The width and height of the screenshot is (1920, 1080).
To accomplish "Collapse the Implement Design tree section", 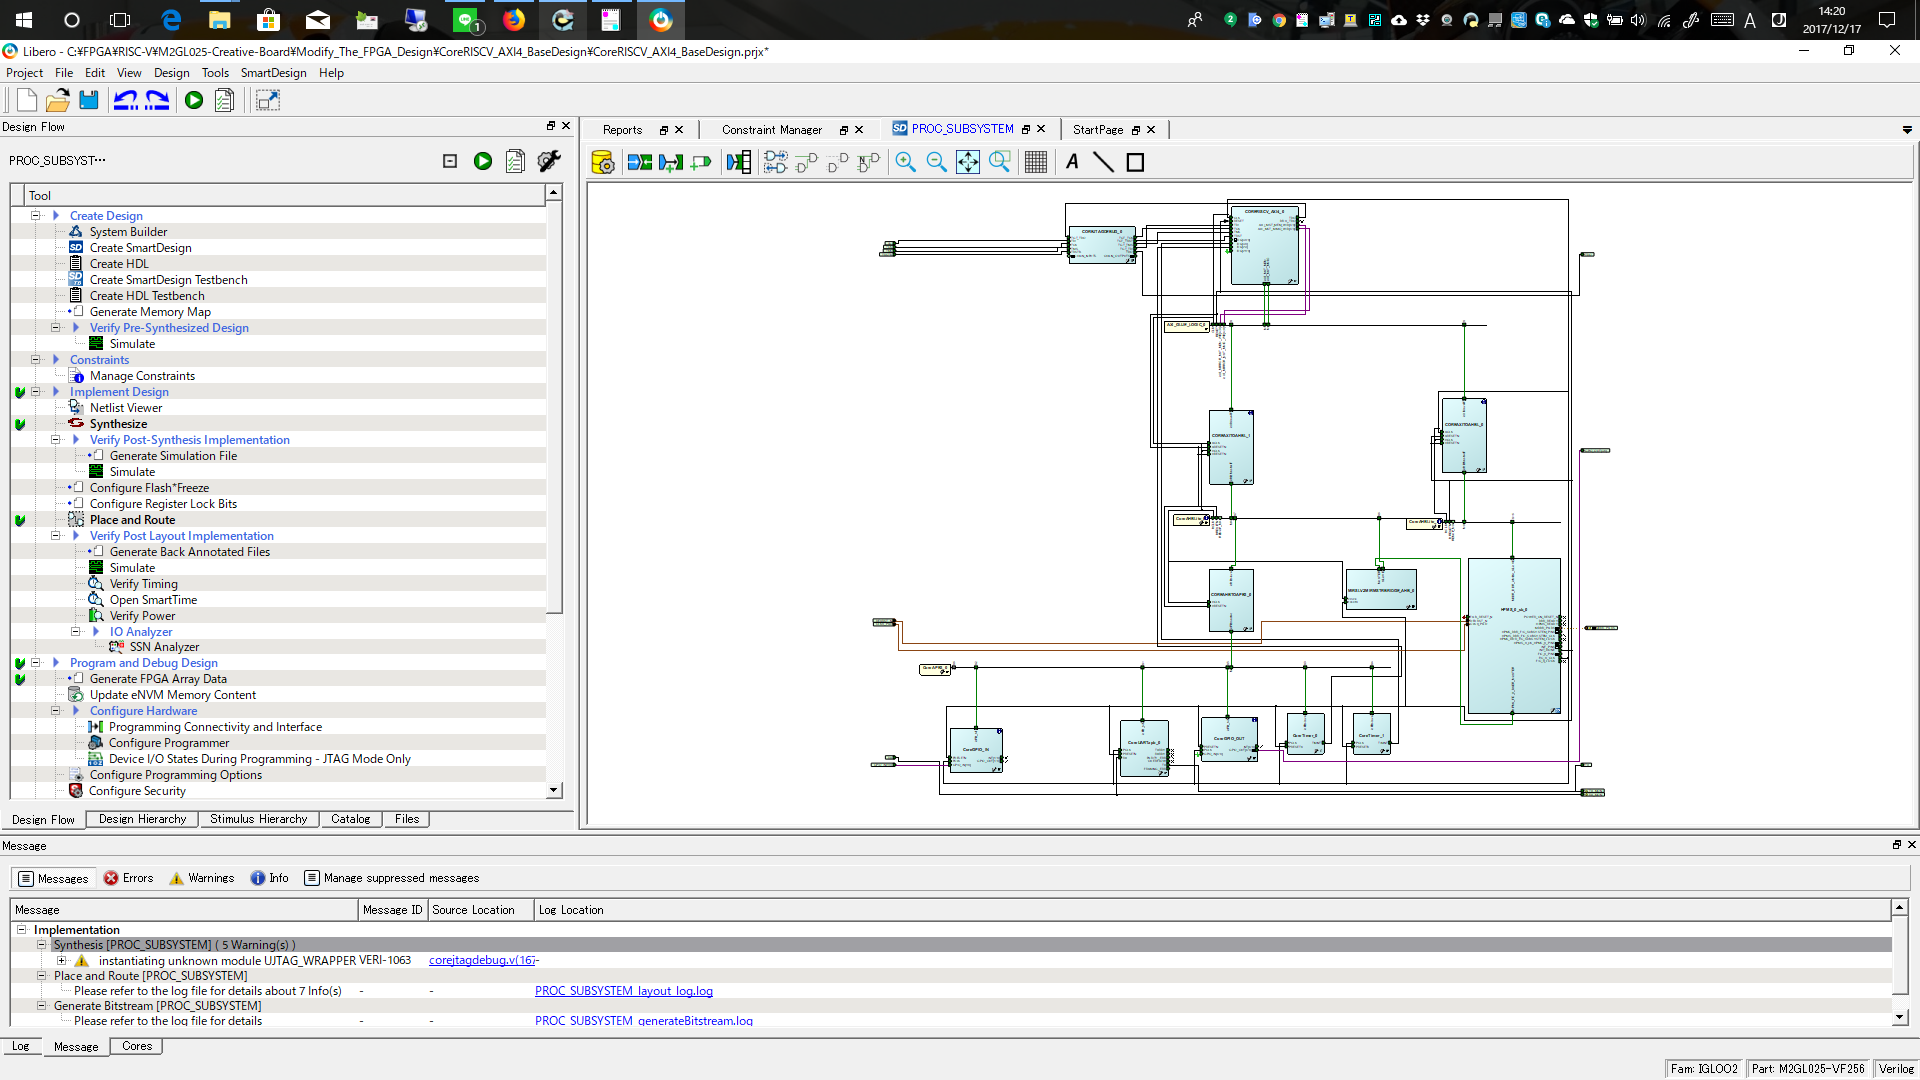I will 36,392.
